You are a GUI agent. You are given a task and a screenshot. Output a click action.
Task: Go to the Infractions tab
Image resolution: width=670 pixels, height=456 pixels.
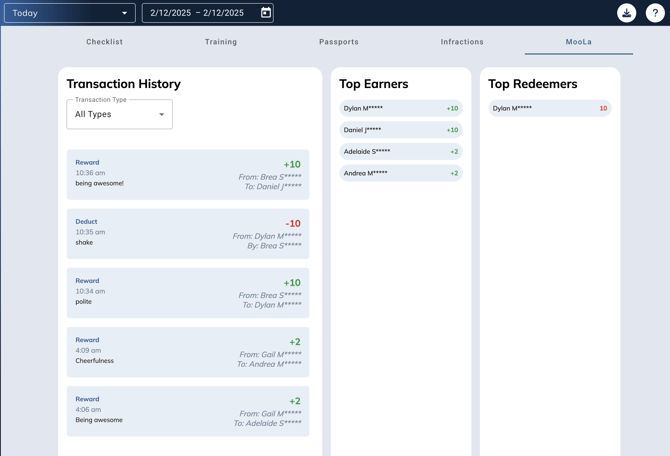462,42
